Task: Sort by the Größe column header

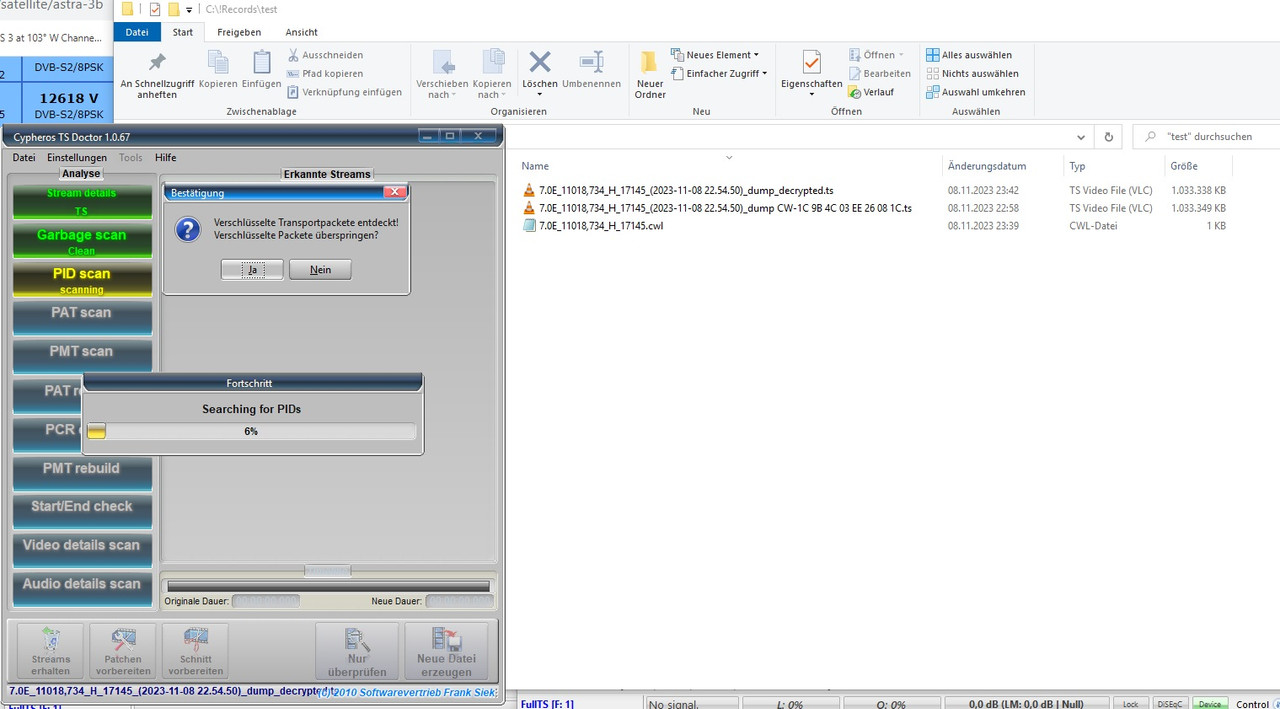Action: click(1184, 166)
